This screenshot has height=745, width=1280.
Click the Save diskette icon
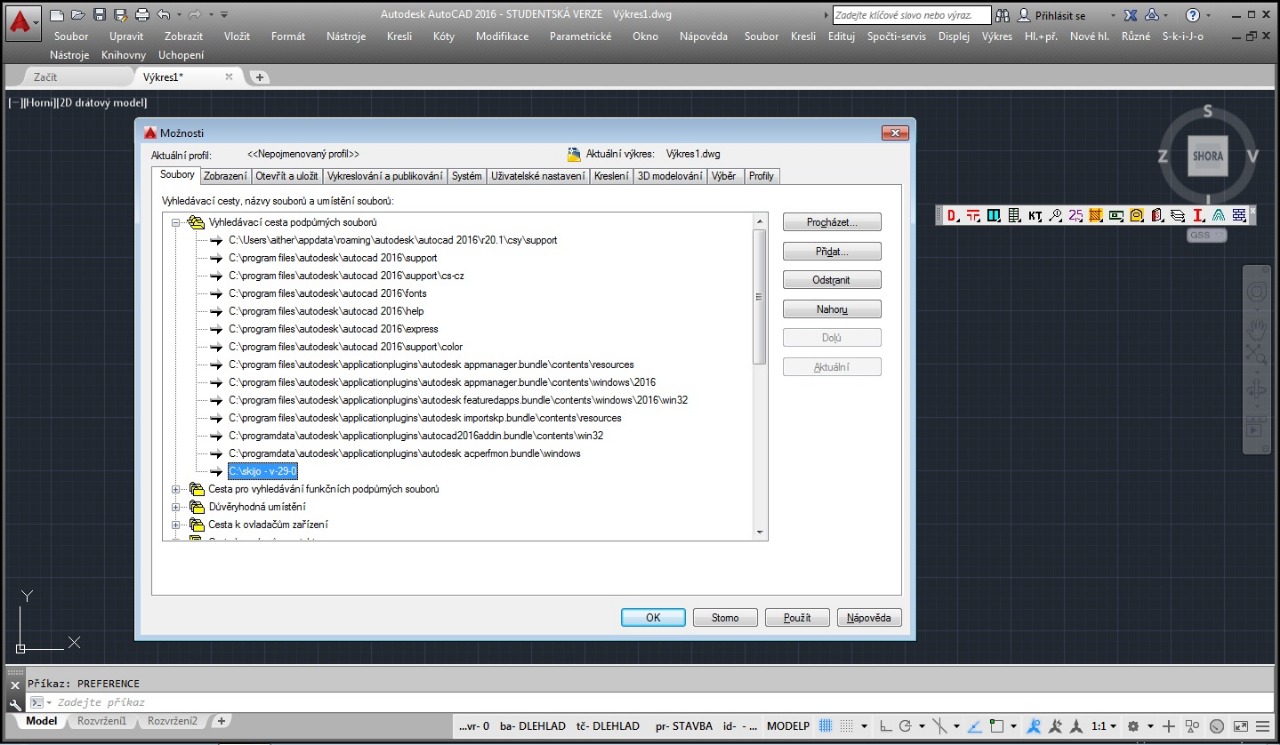(100, 15)
